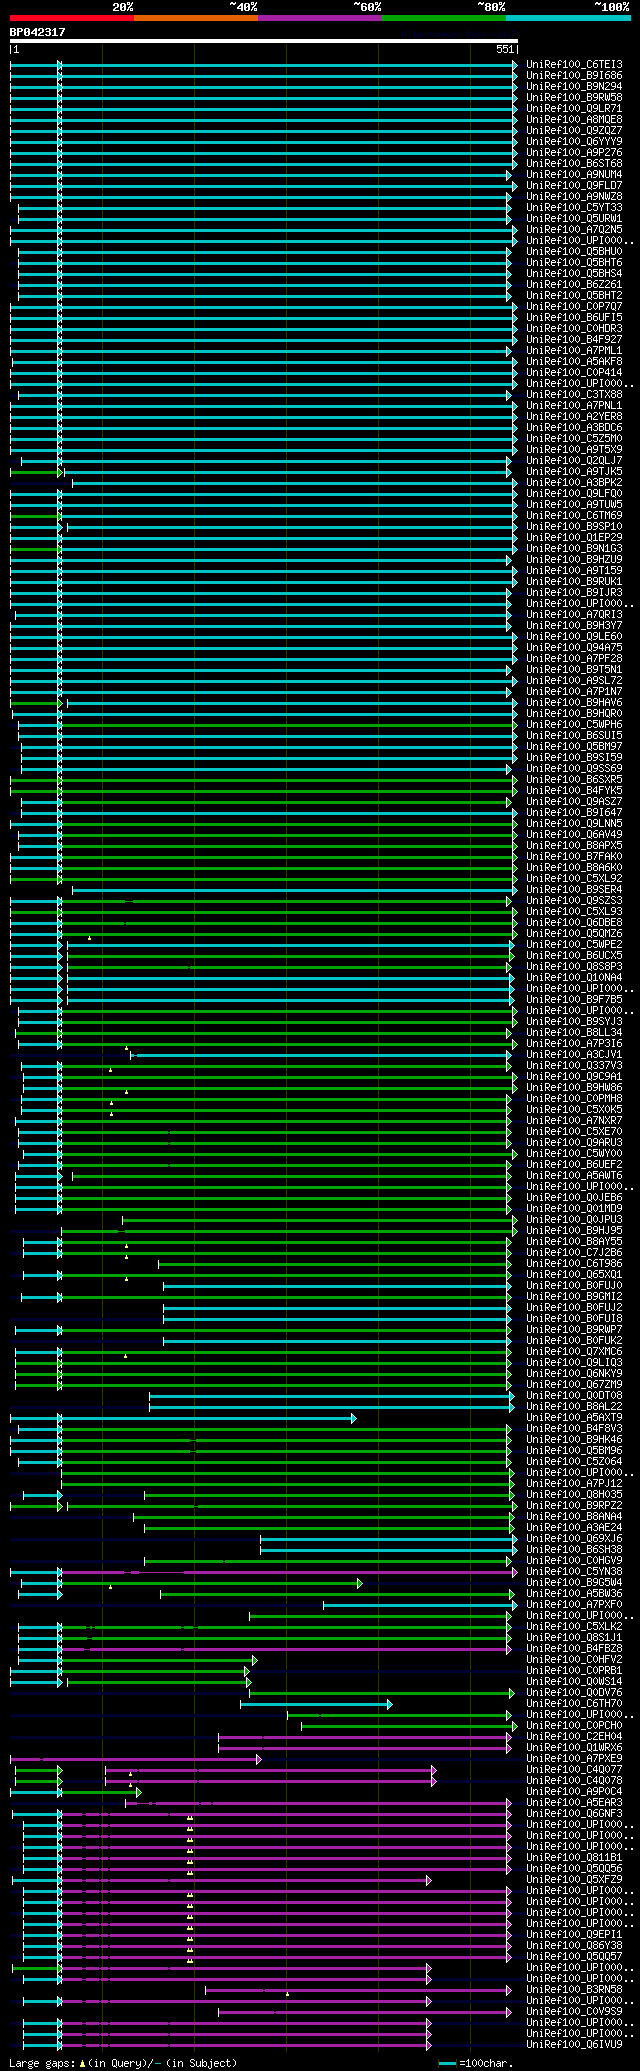Select the UniRef100_B6SXR5 label
Image resolution: width=640 pixels, height=2071 pixels.
[x=574, y=780]
